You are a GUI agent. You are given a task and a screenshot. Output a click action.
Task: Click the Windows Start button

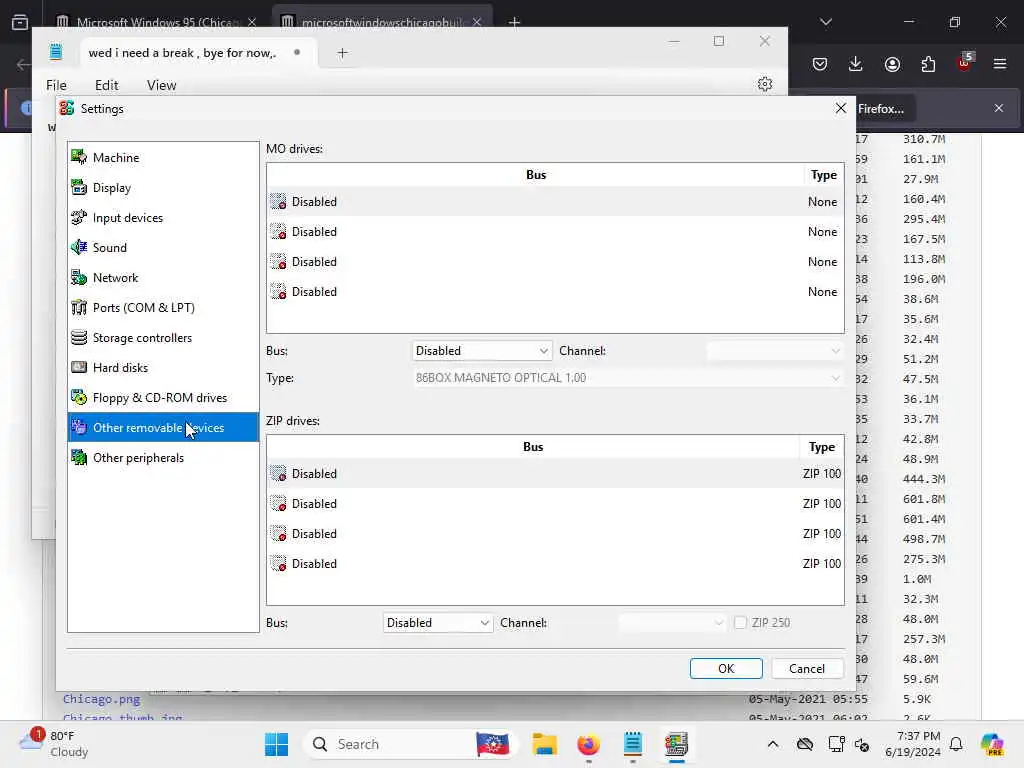pos(276,744)
